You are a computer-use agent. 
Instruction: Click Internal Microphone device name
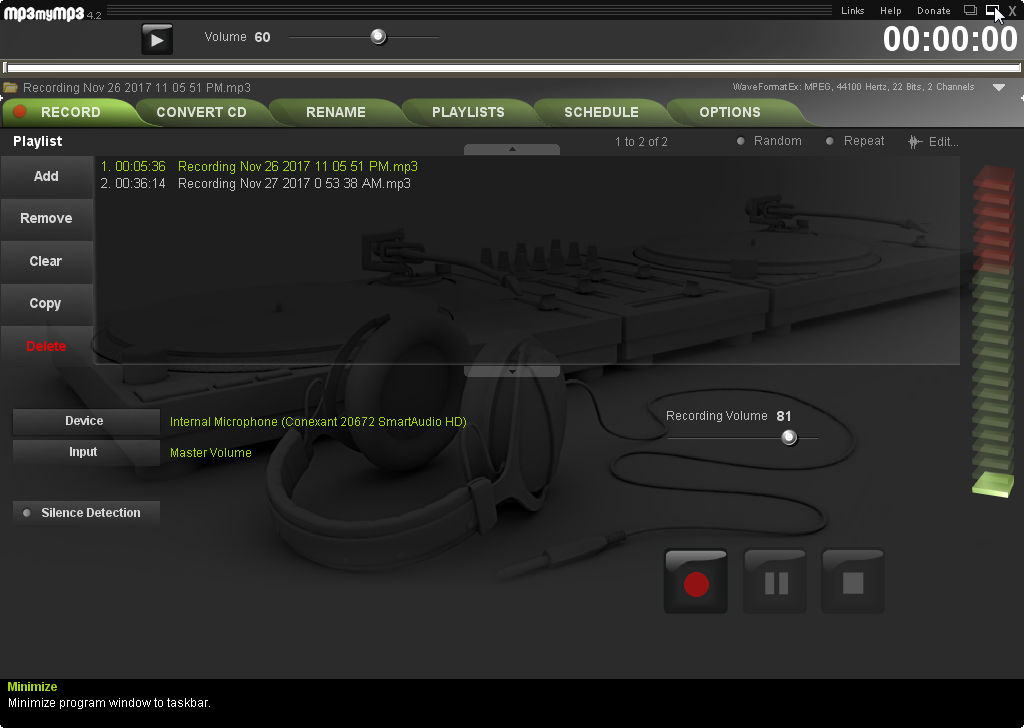tap(318, 422)
